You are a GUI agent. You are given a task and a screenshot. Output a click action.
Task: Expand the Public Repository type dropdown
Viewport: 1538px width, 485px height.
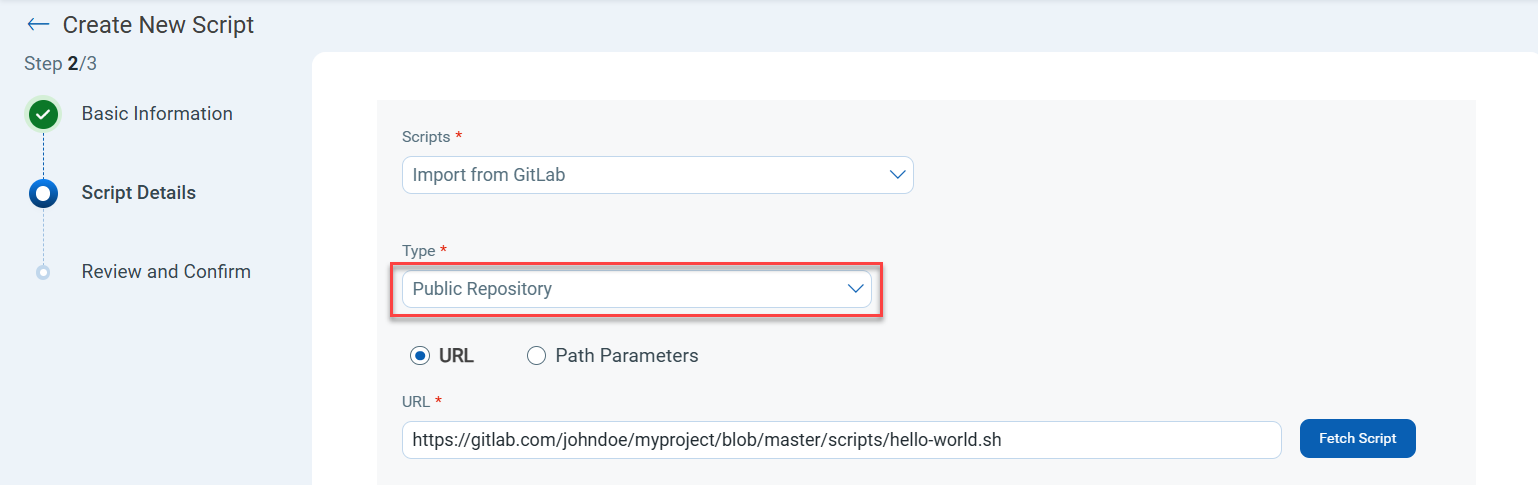tap(636, 289)
